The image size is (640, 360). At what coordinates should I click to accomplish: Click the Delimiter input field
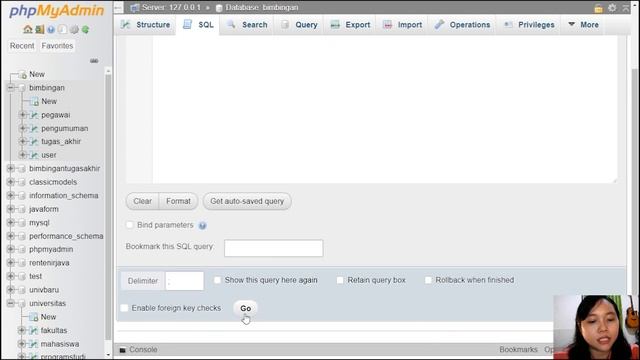[184, 281]
